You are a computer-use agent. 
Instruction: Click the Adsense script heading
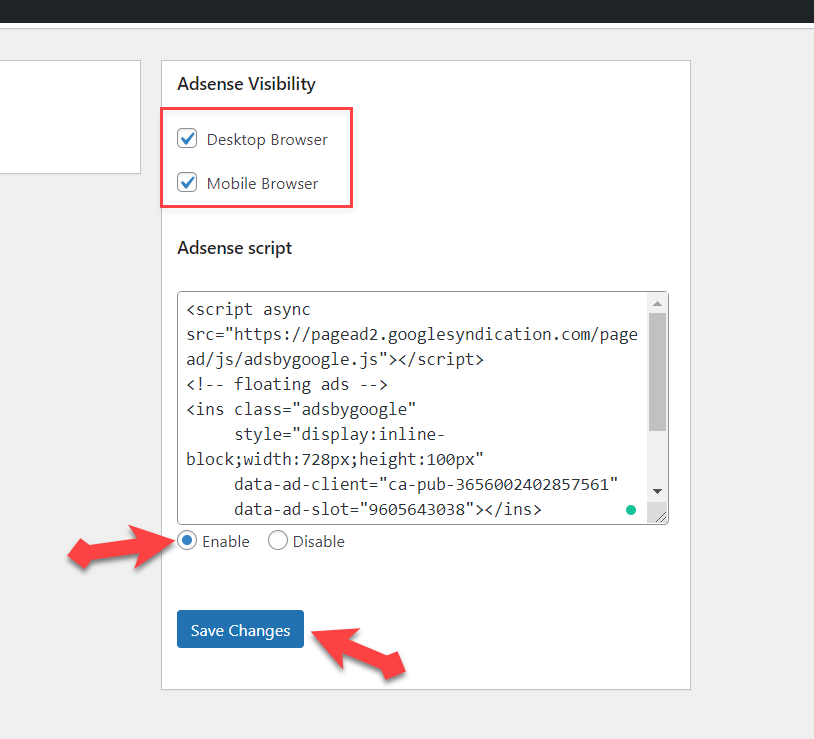(234, 248)
